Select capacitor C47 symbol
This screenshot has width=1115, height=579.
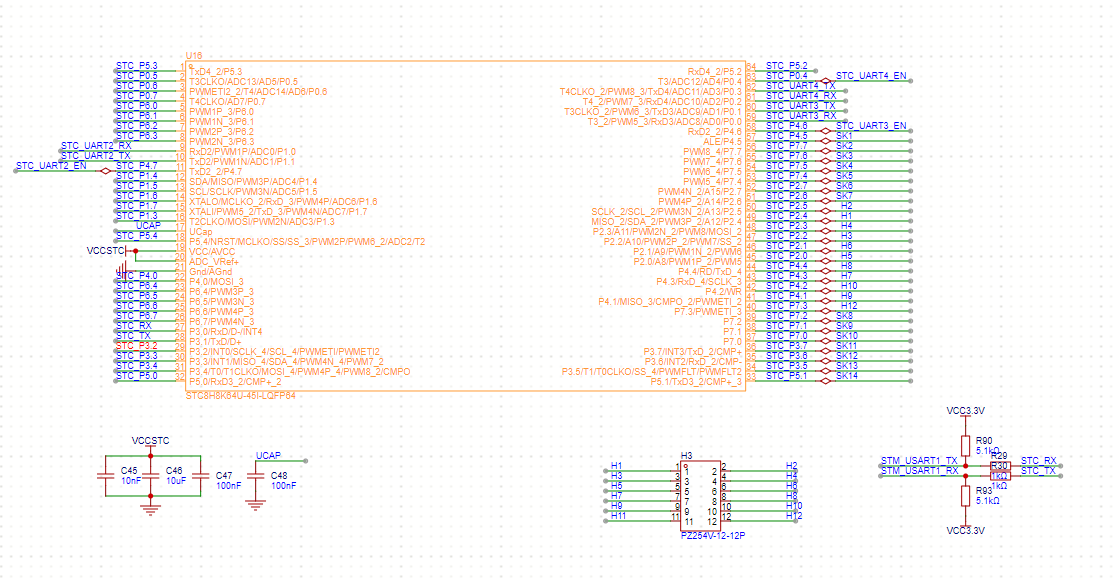click(198, 476)
